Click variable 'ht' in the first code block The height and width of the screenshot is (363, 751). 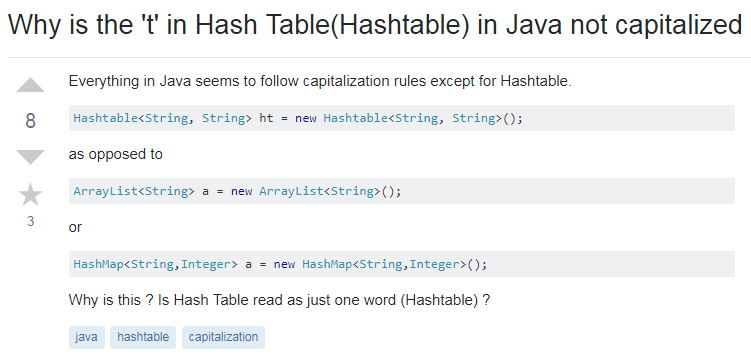[266, 118]
